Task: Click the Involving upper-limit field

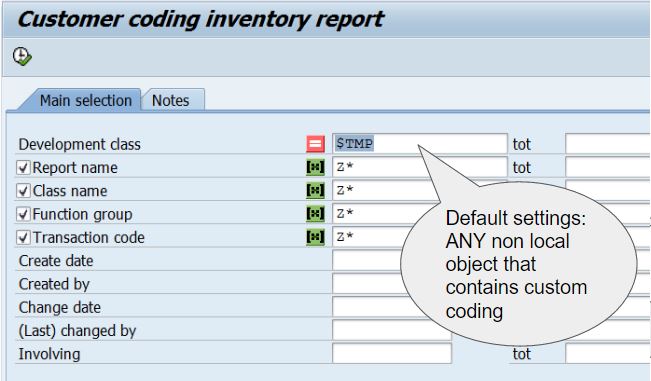Action: click(608, 354)
